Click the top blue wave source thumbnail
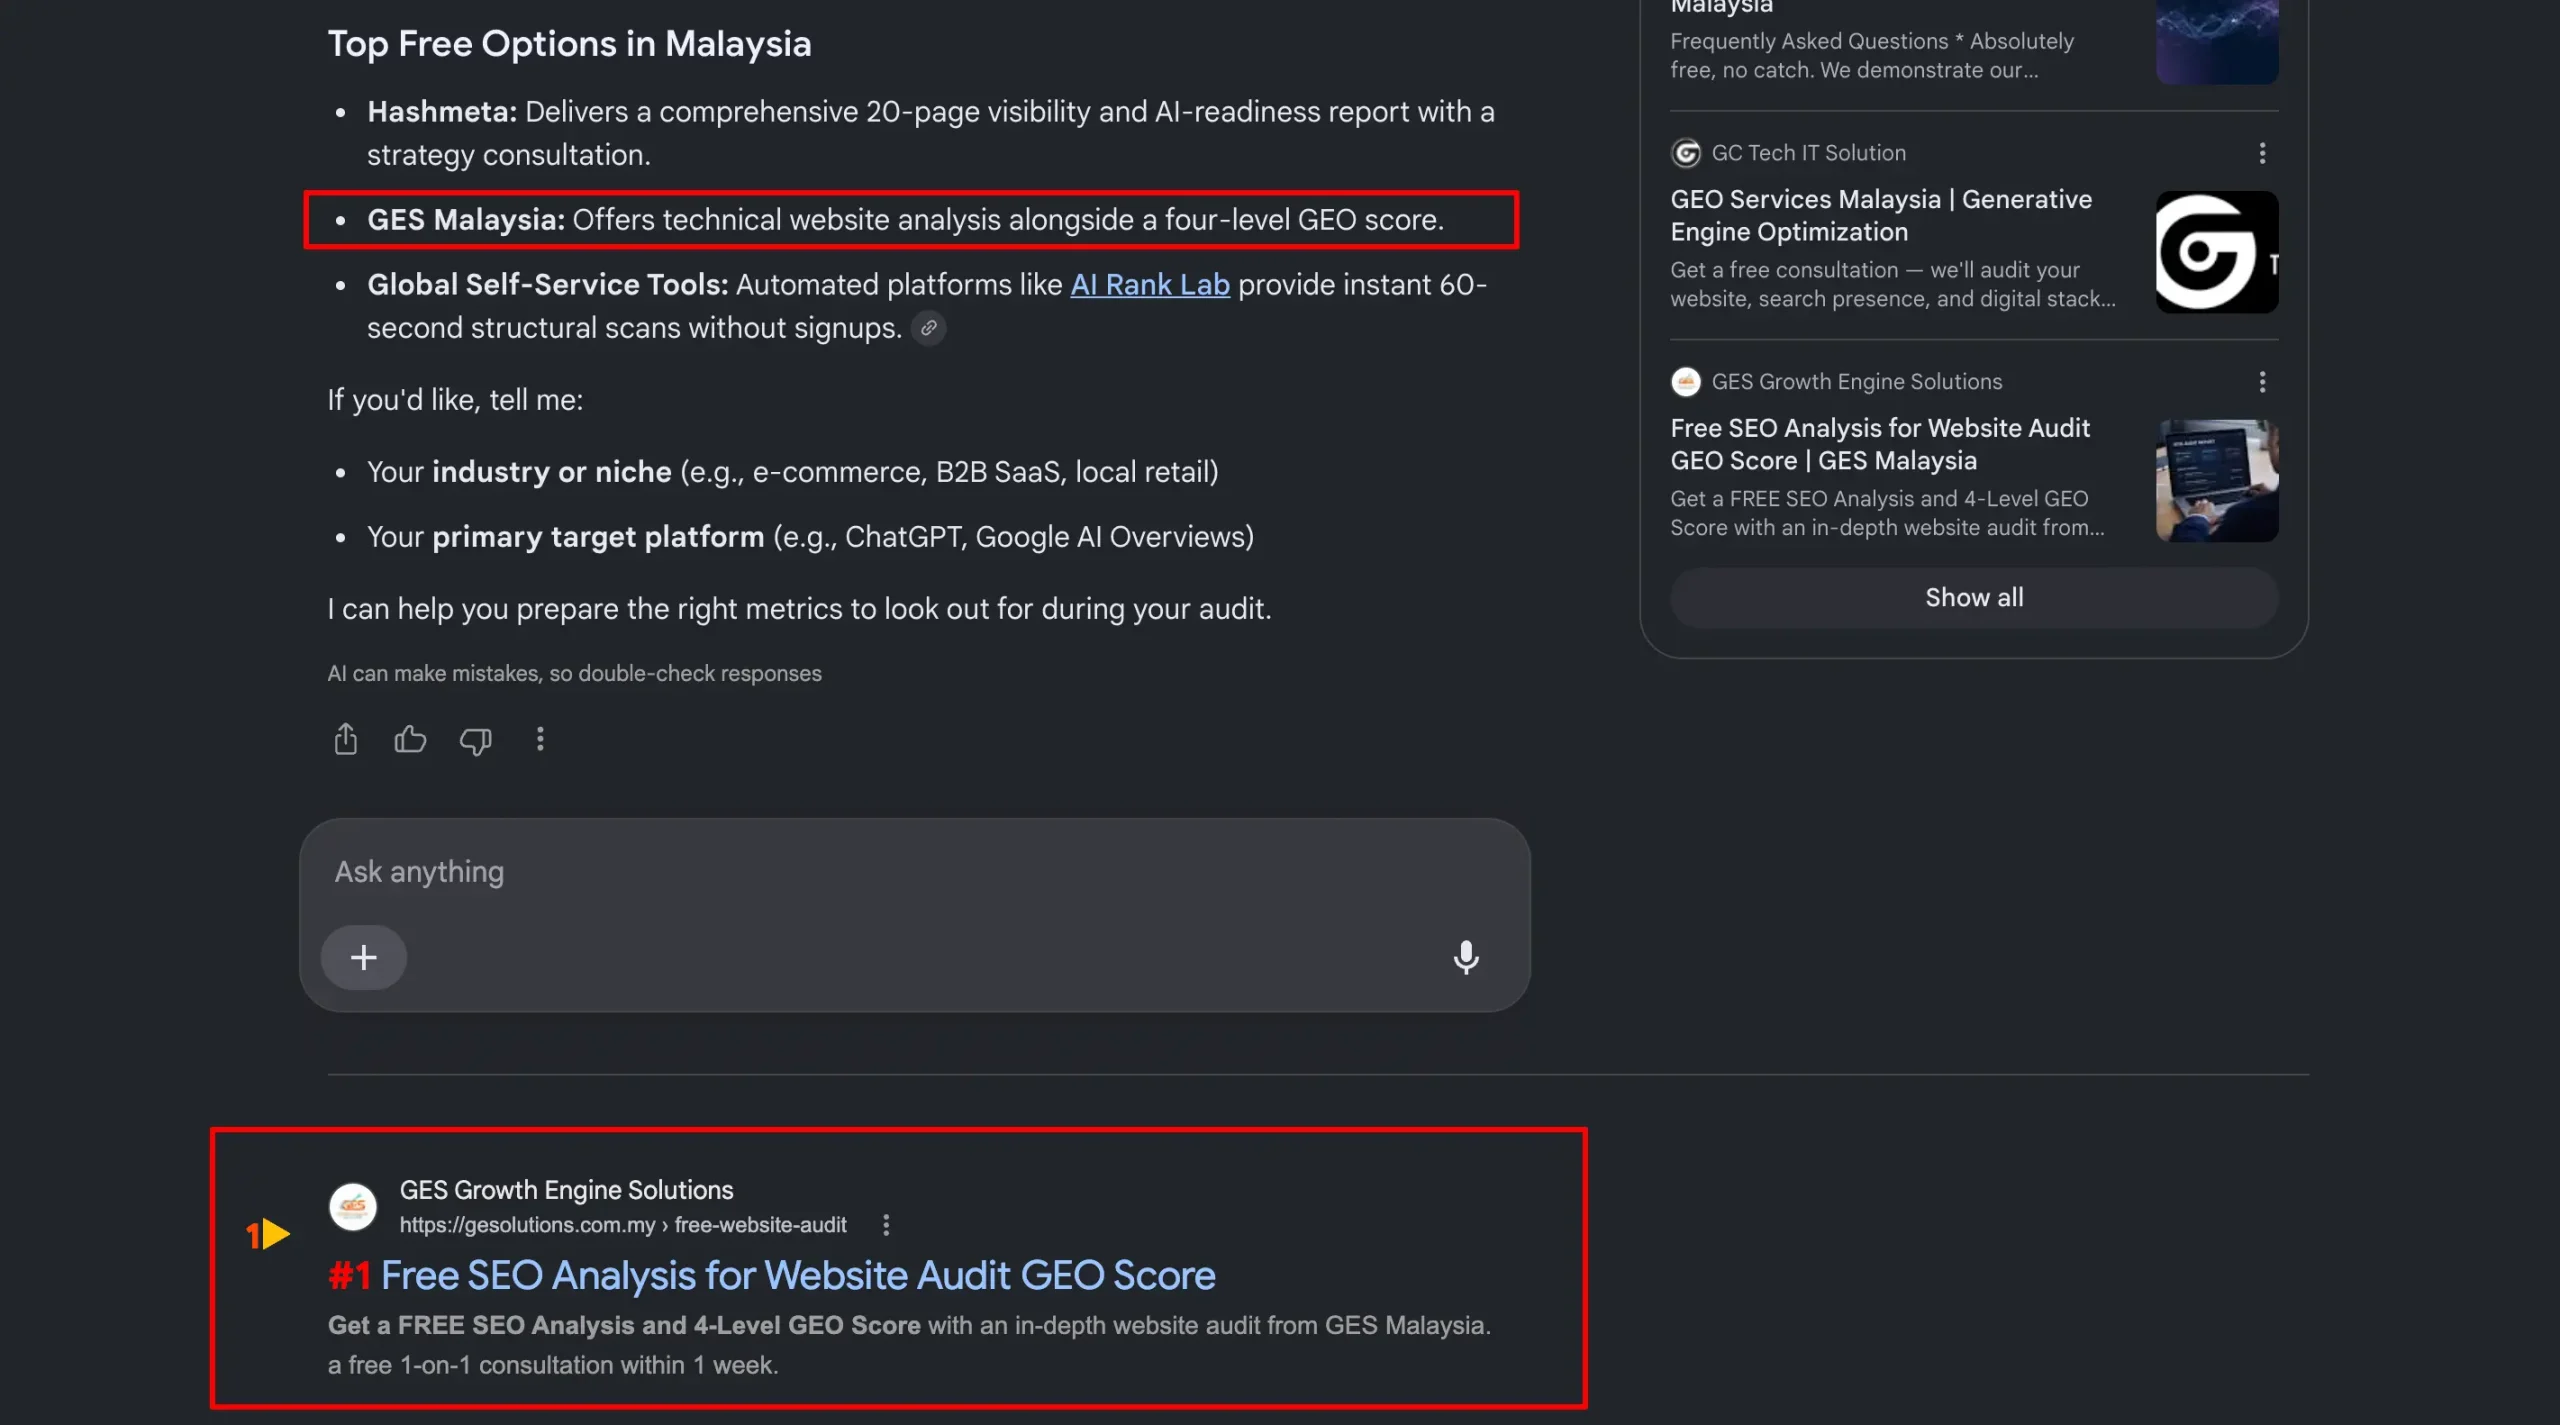2560x1425 pixels. (2217, 42)
